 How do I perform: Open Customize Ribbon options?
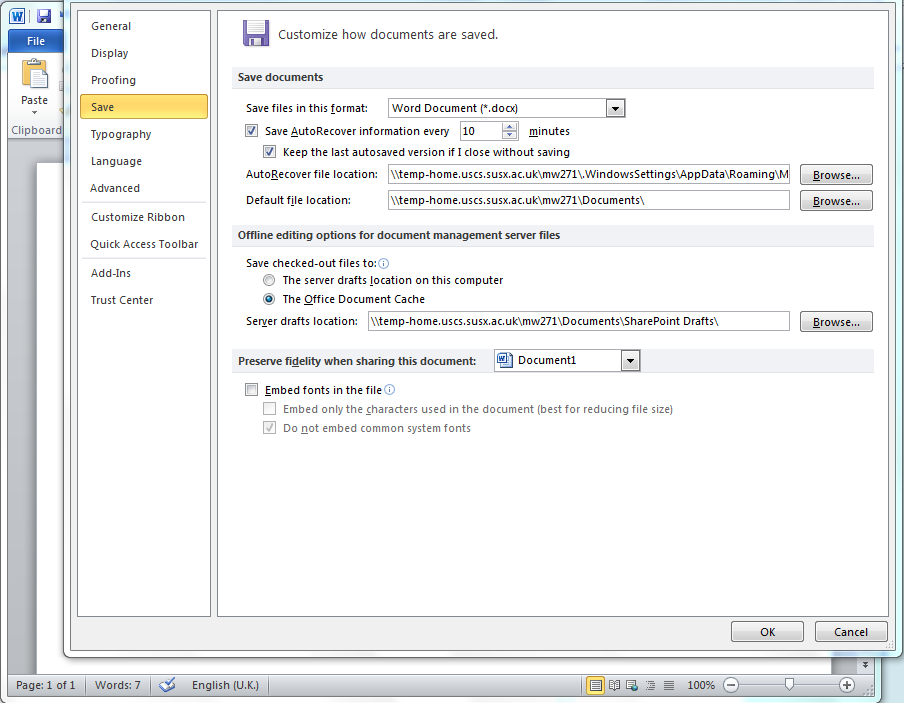144,217
